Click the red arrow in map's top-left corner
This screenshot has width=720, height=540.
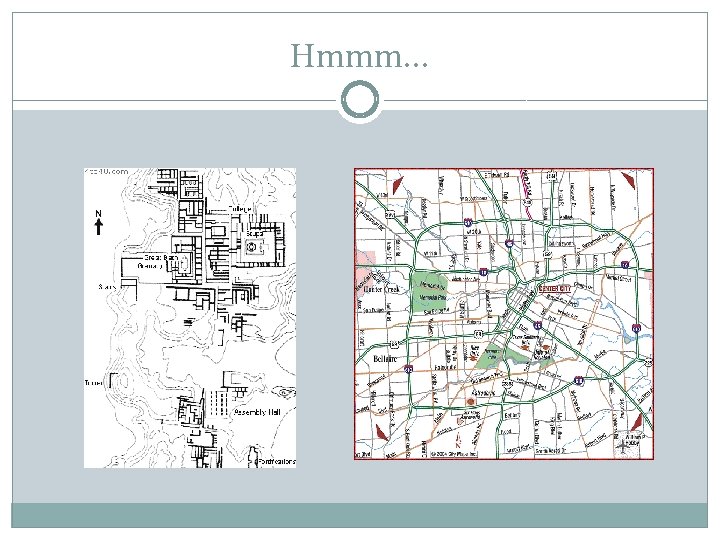click(x=397, y=185)
